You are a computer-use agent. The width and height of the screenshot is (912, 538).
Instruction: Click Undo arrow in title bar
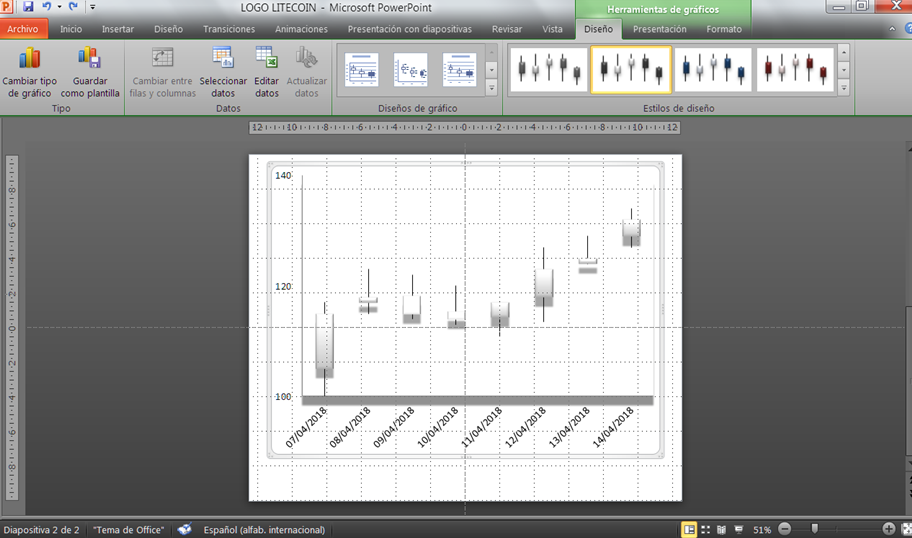[47, 7]
